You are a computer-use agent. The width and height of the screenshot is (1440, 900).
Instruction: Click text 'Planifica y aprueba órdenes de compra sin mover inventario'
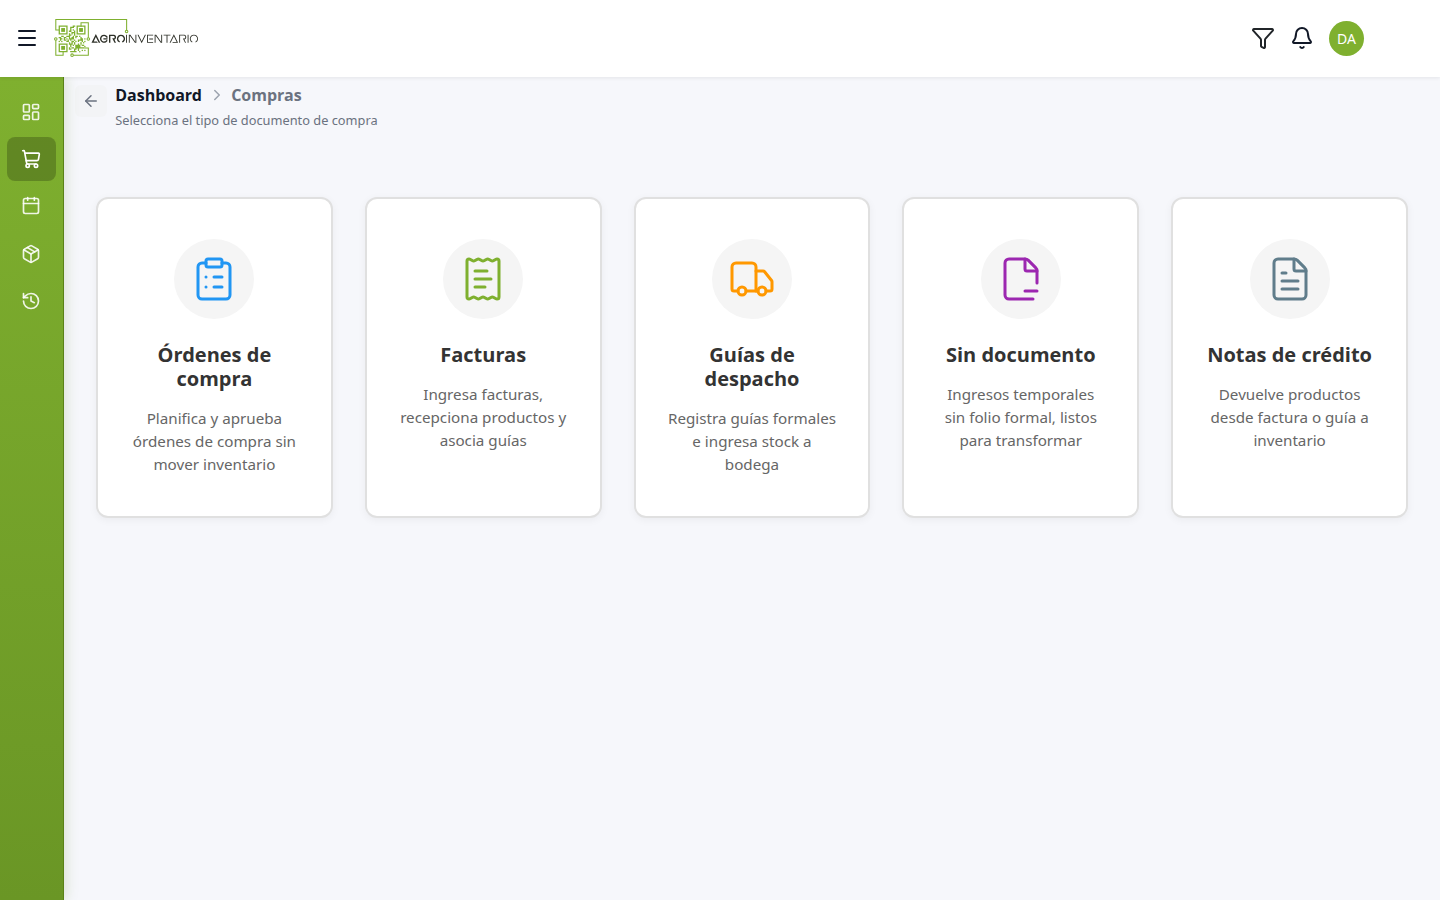tap(214, 442)
